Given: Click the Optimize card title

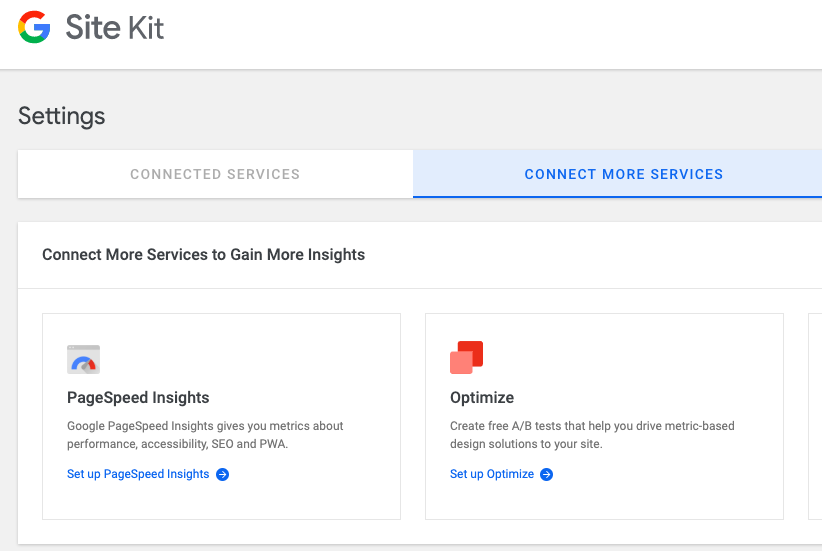Looking at the screenshot, I should pos(482,397).
